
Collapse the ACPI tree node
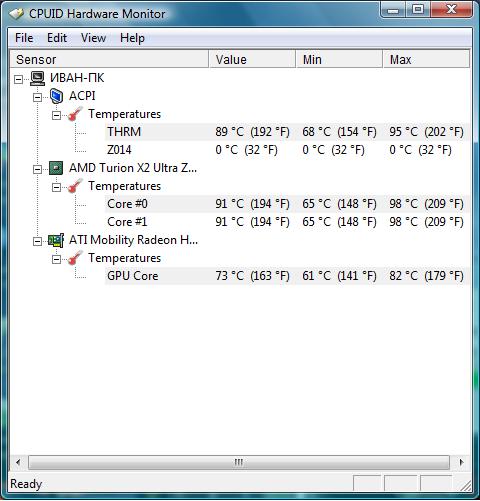(38, 97)
